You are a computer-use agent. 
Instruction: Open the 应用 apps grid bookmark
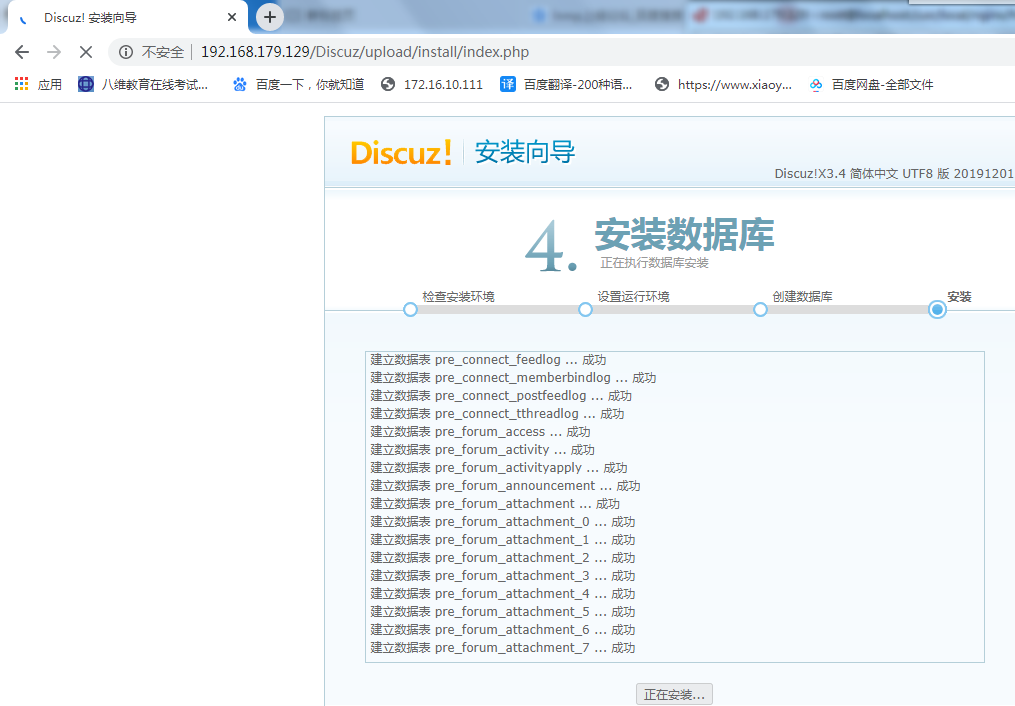click(x=38, y=84)
